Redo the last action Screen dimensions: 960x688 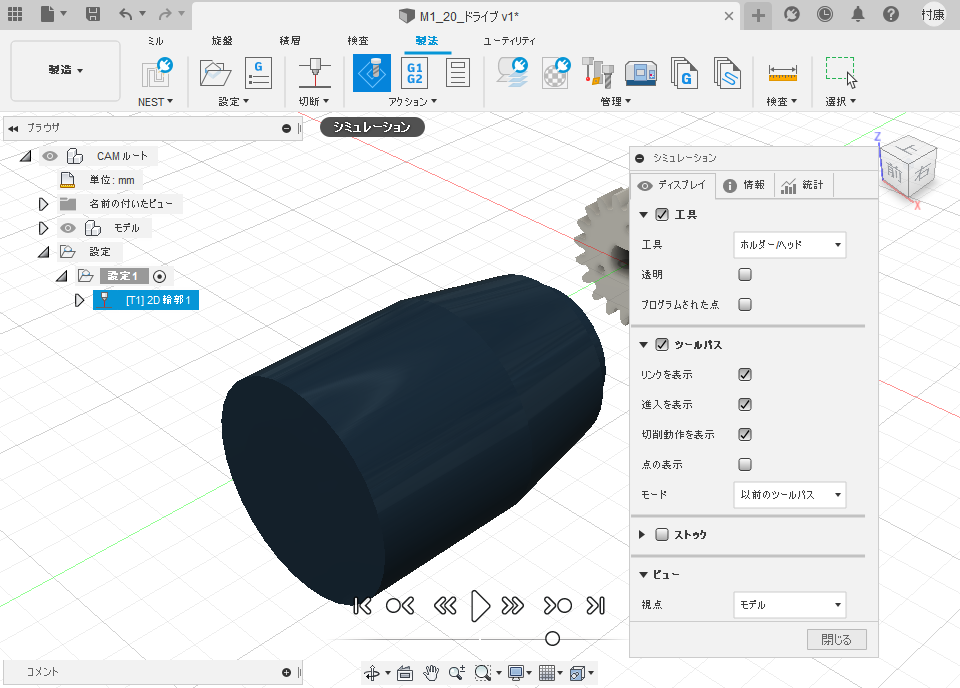coord(165,13)
